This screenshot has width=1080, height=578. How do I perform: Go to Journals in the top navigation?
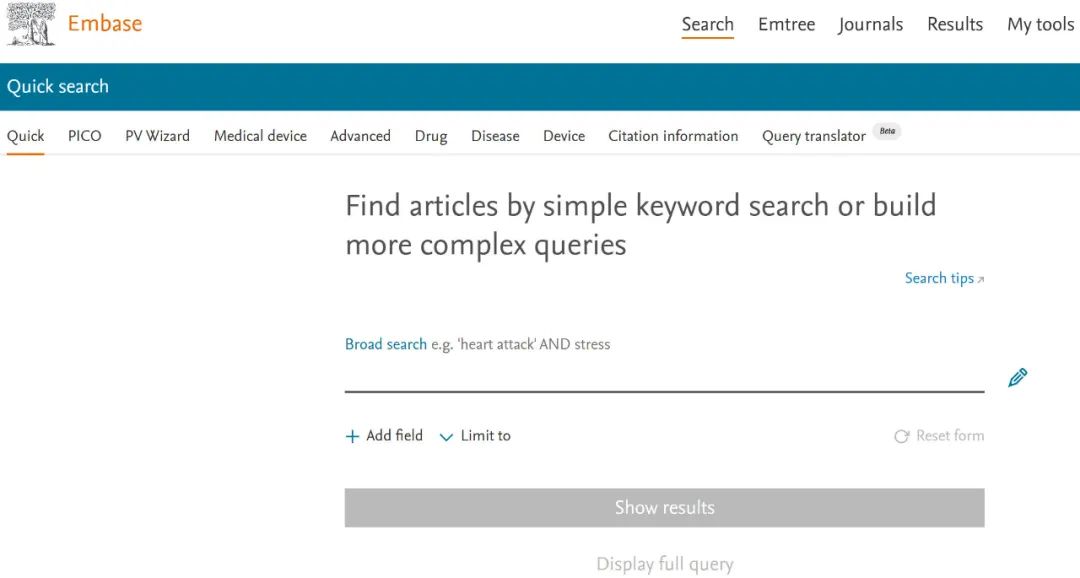pos(870,24)
